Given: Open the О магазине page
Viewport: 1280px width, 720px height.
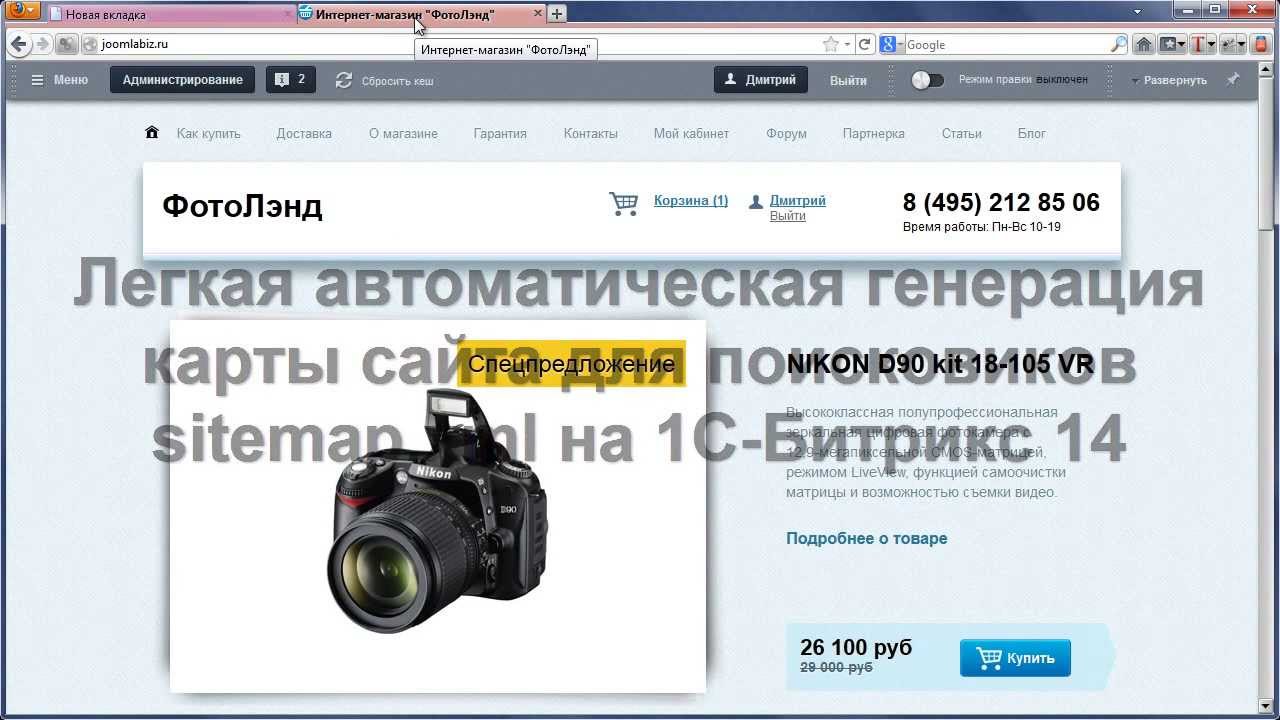Looking at the screenshot, I should (x=403, y=133).
